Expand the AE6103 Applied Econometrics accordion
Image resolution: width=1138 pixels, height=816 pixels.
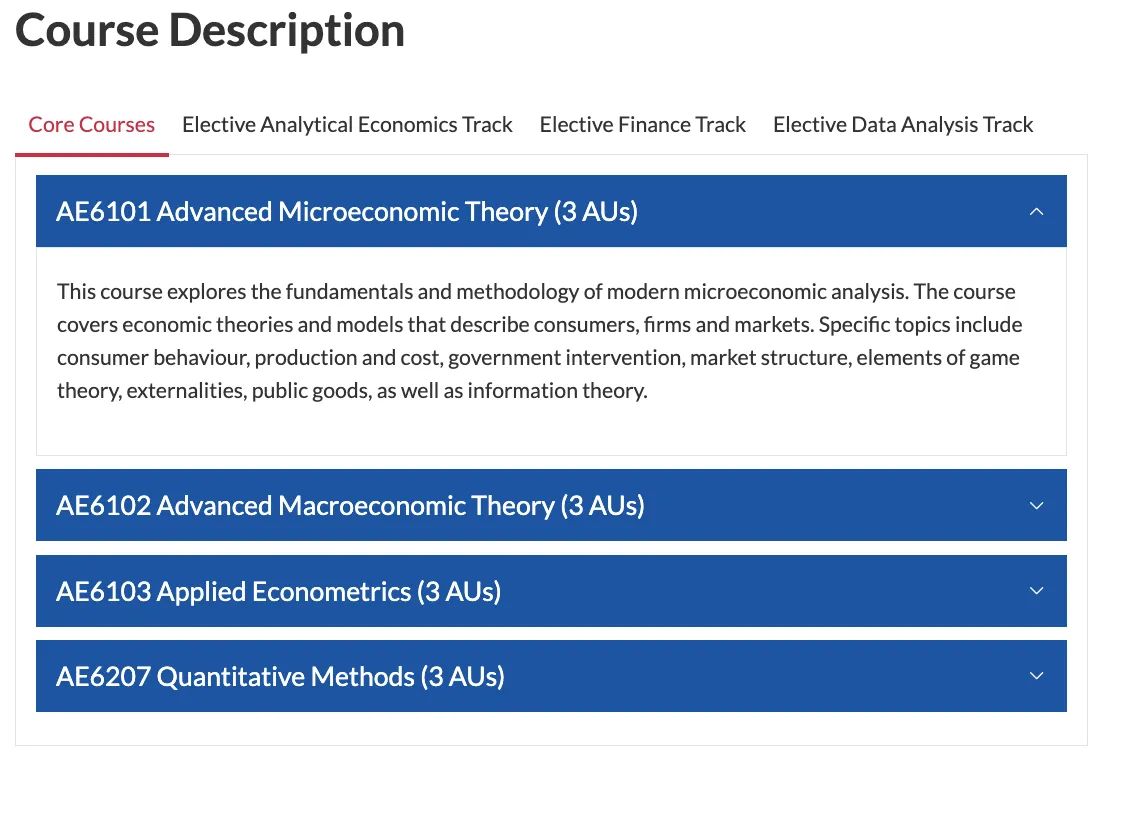(x=278, y=591)
